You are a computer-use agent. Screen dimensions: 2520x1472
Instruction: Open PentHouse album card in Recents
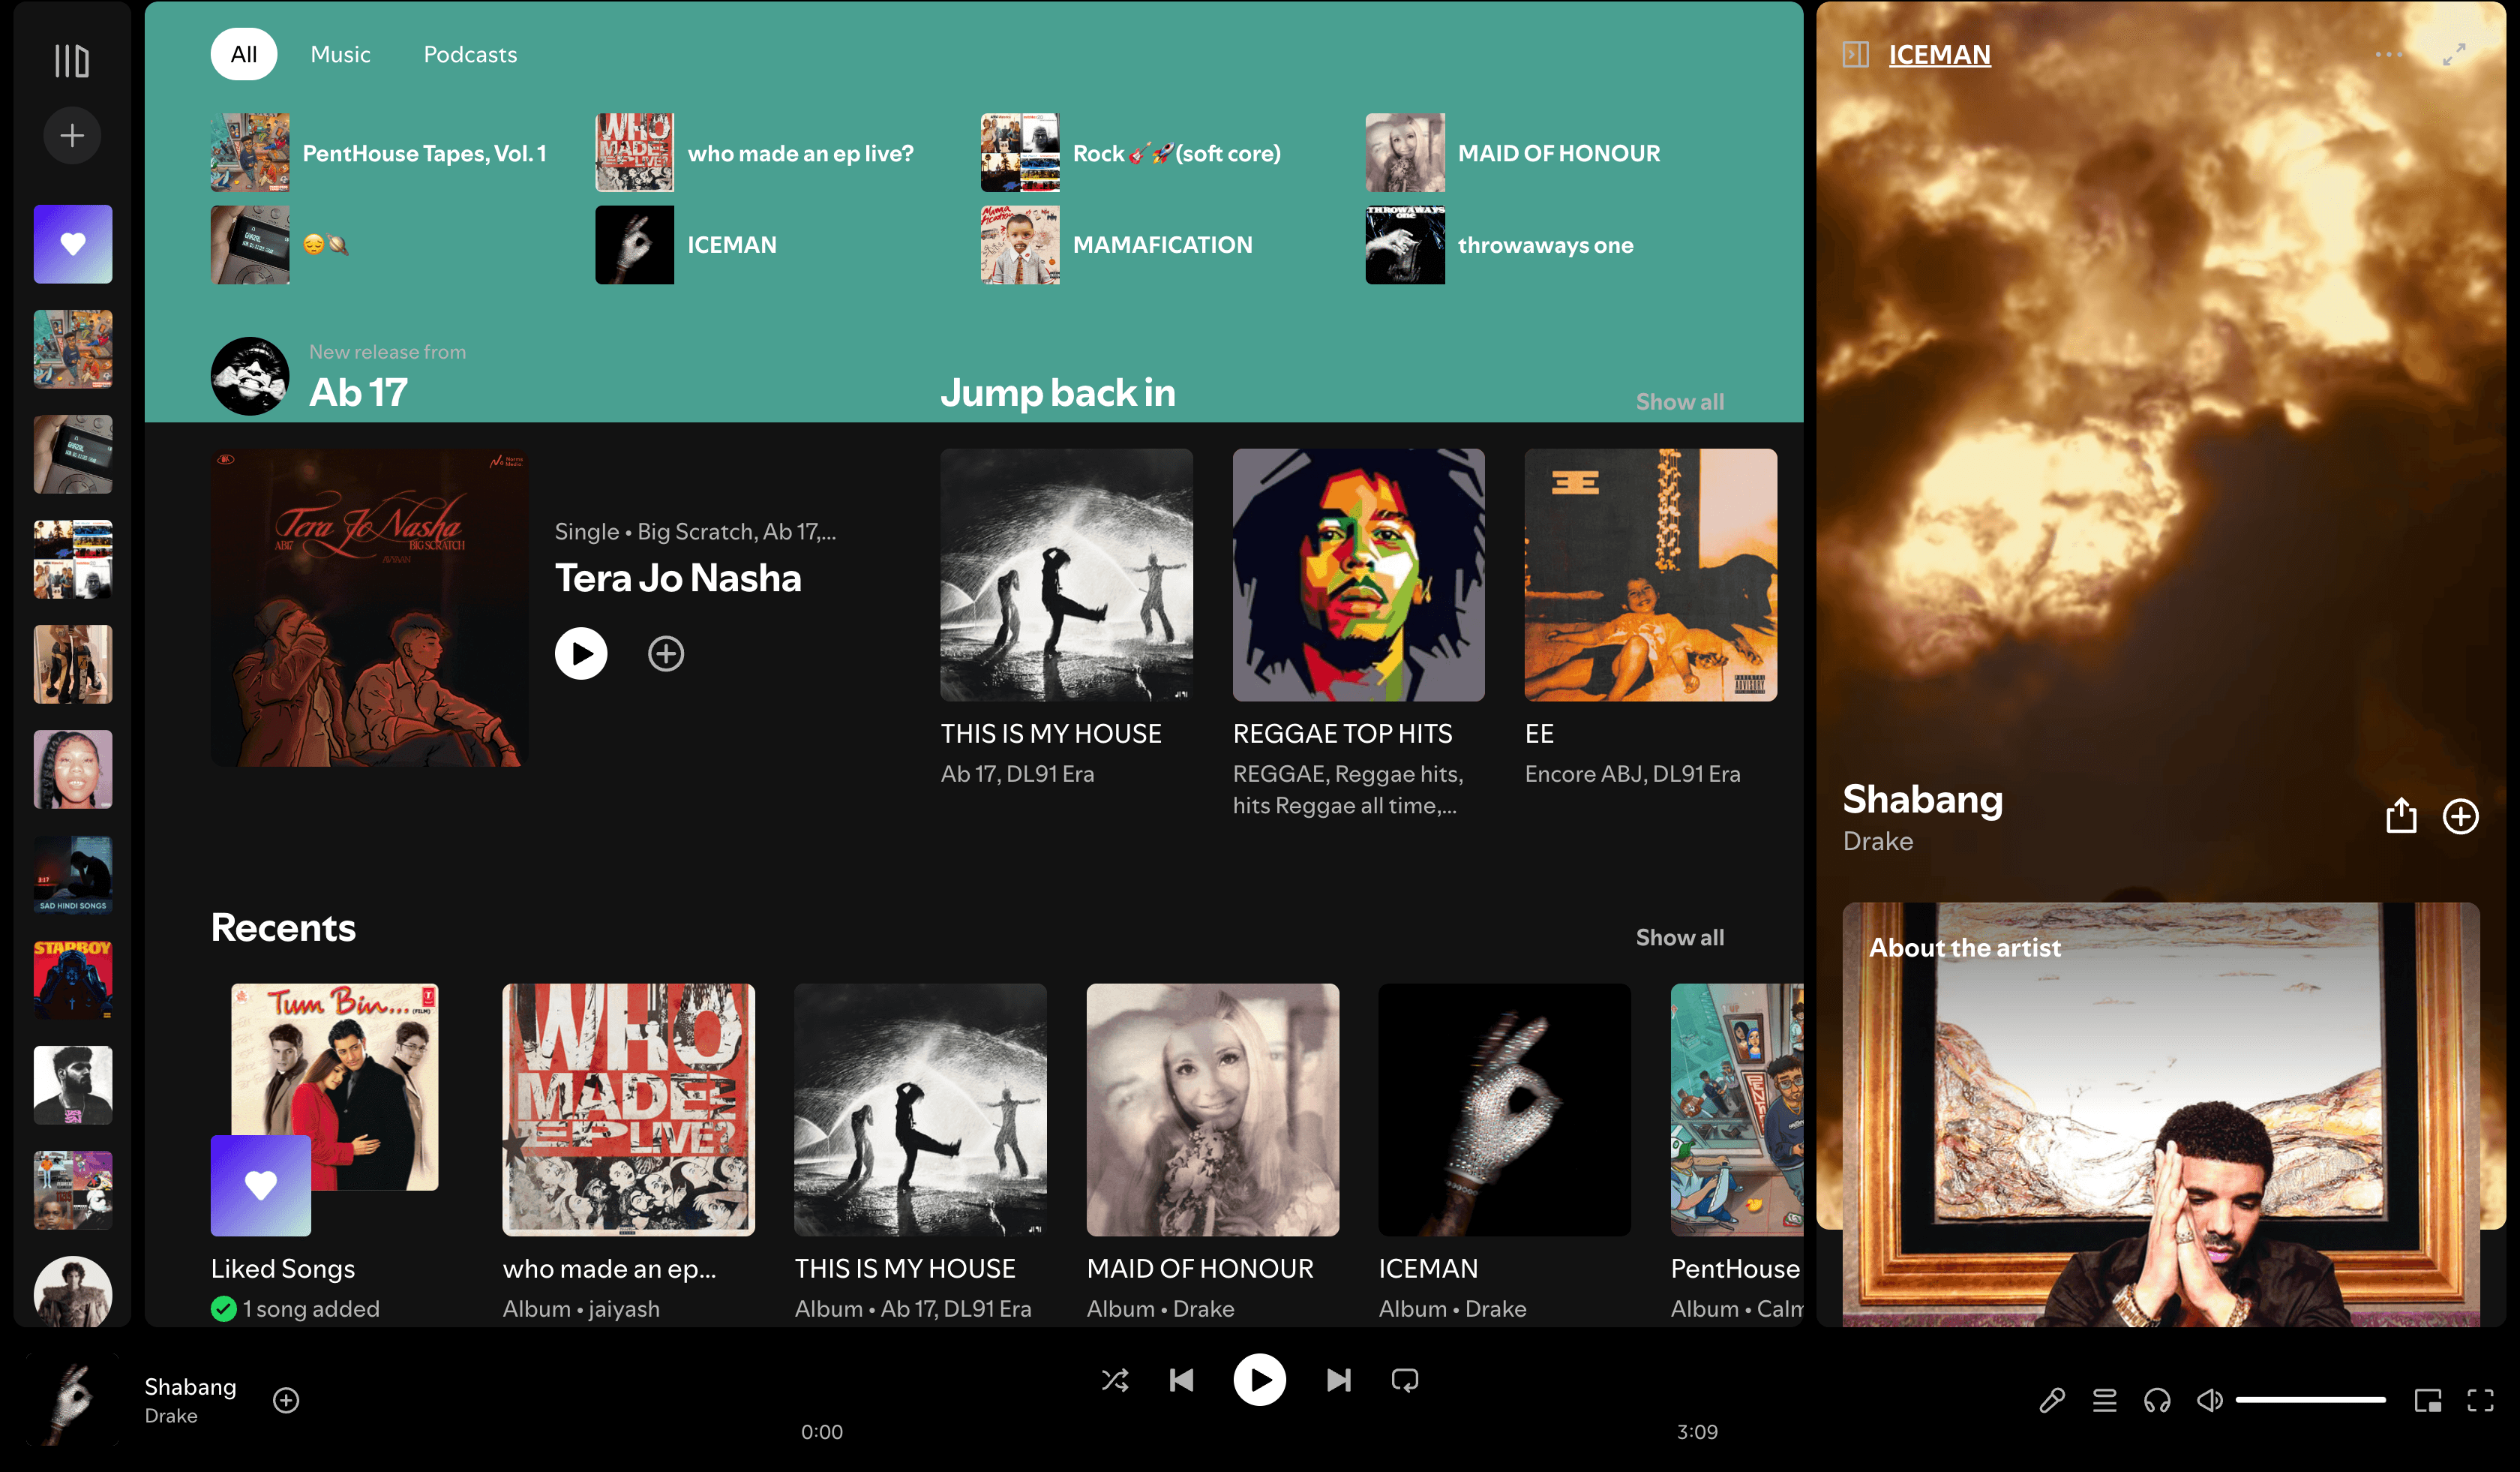[x=1737, y=1152]
